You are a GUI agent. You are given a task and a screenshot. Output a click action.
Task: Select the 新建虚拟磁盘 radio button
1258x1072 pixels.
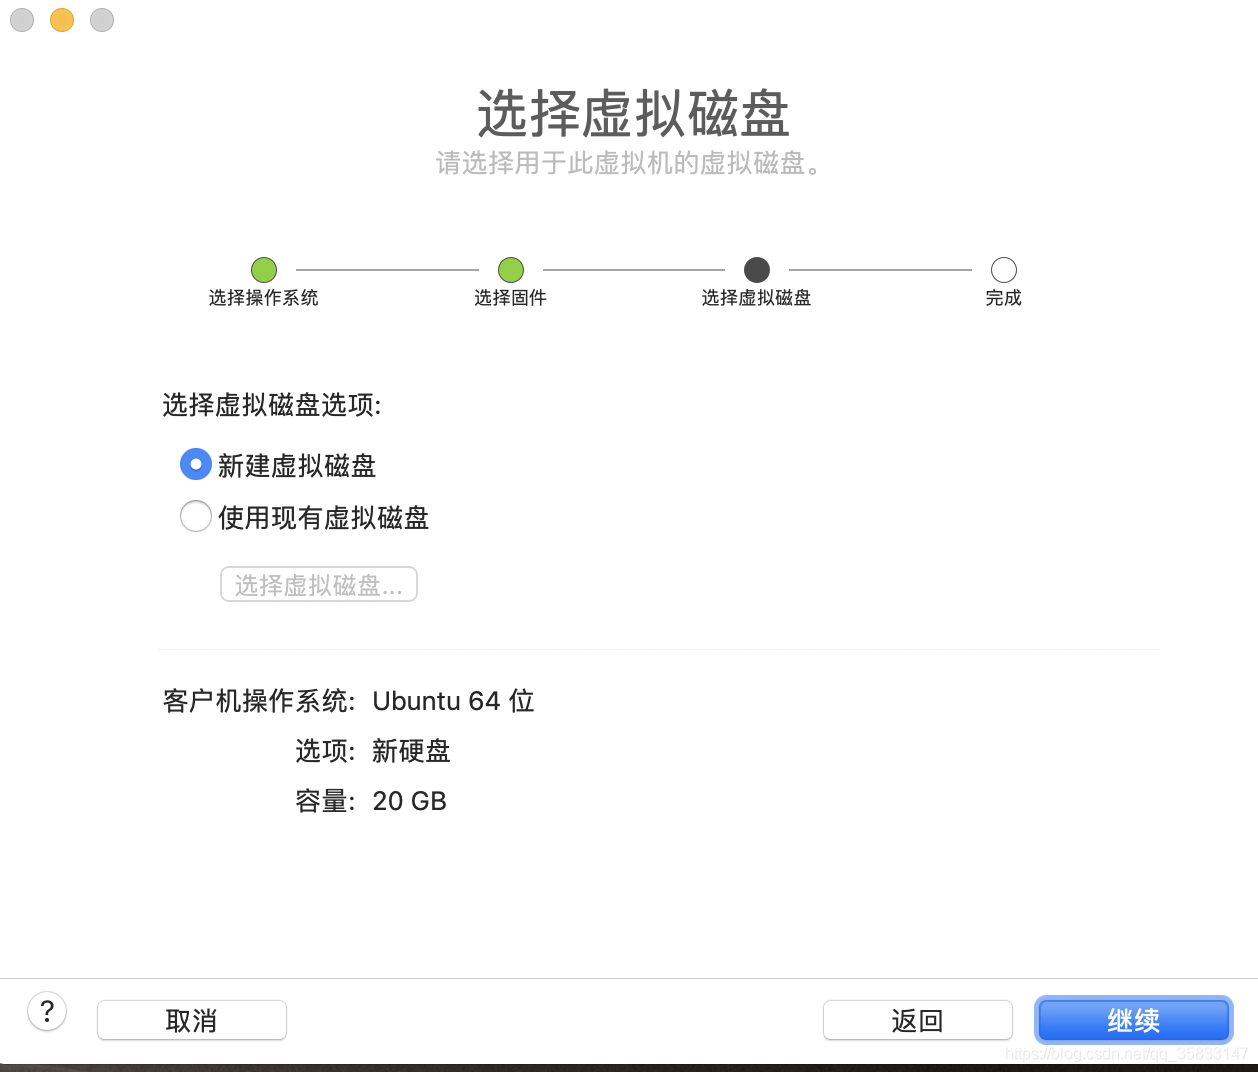pyautogui.click(x=196, y=464)
